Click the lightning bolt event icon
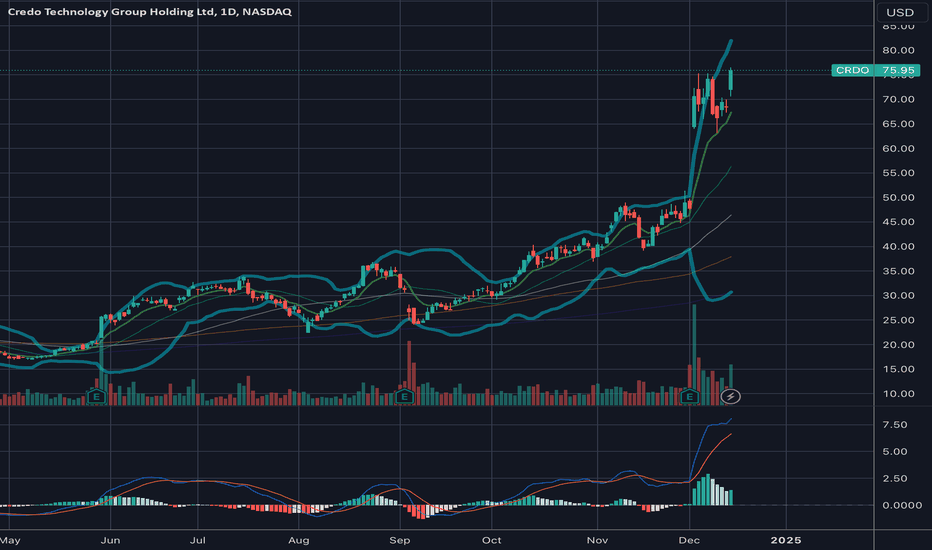The width and height of the screenshot is (932, 550). [x=733, y=397]
